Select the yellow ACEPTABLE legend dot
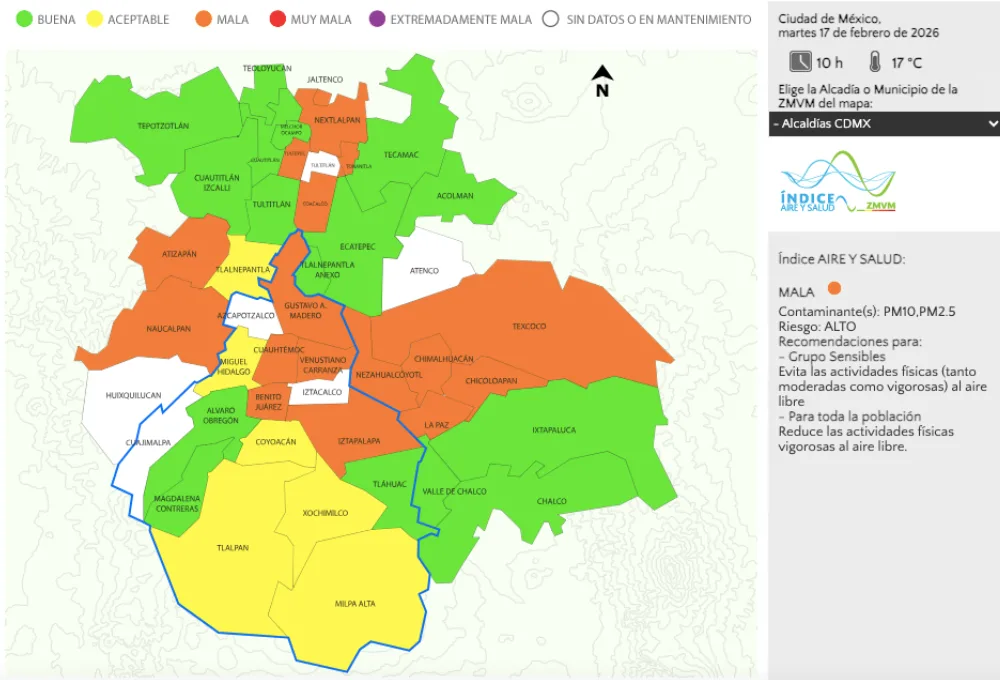Viewport: 1000px width, 680px height. pos(95,18)
